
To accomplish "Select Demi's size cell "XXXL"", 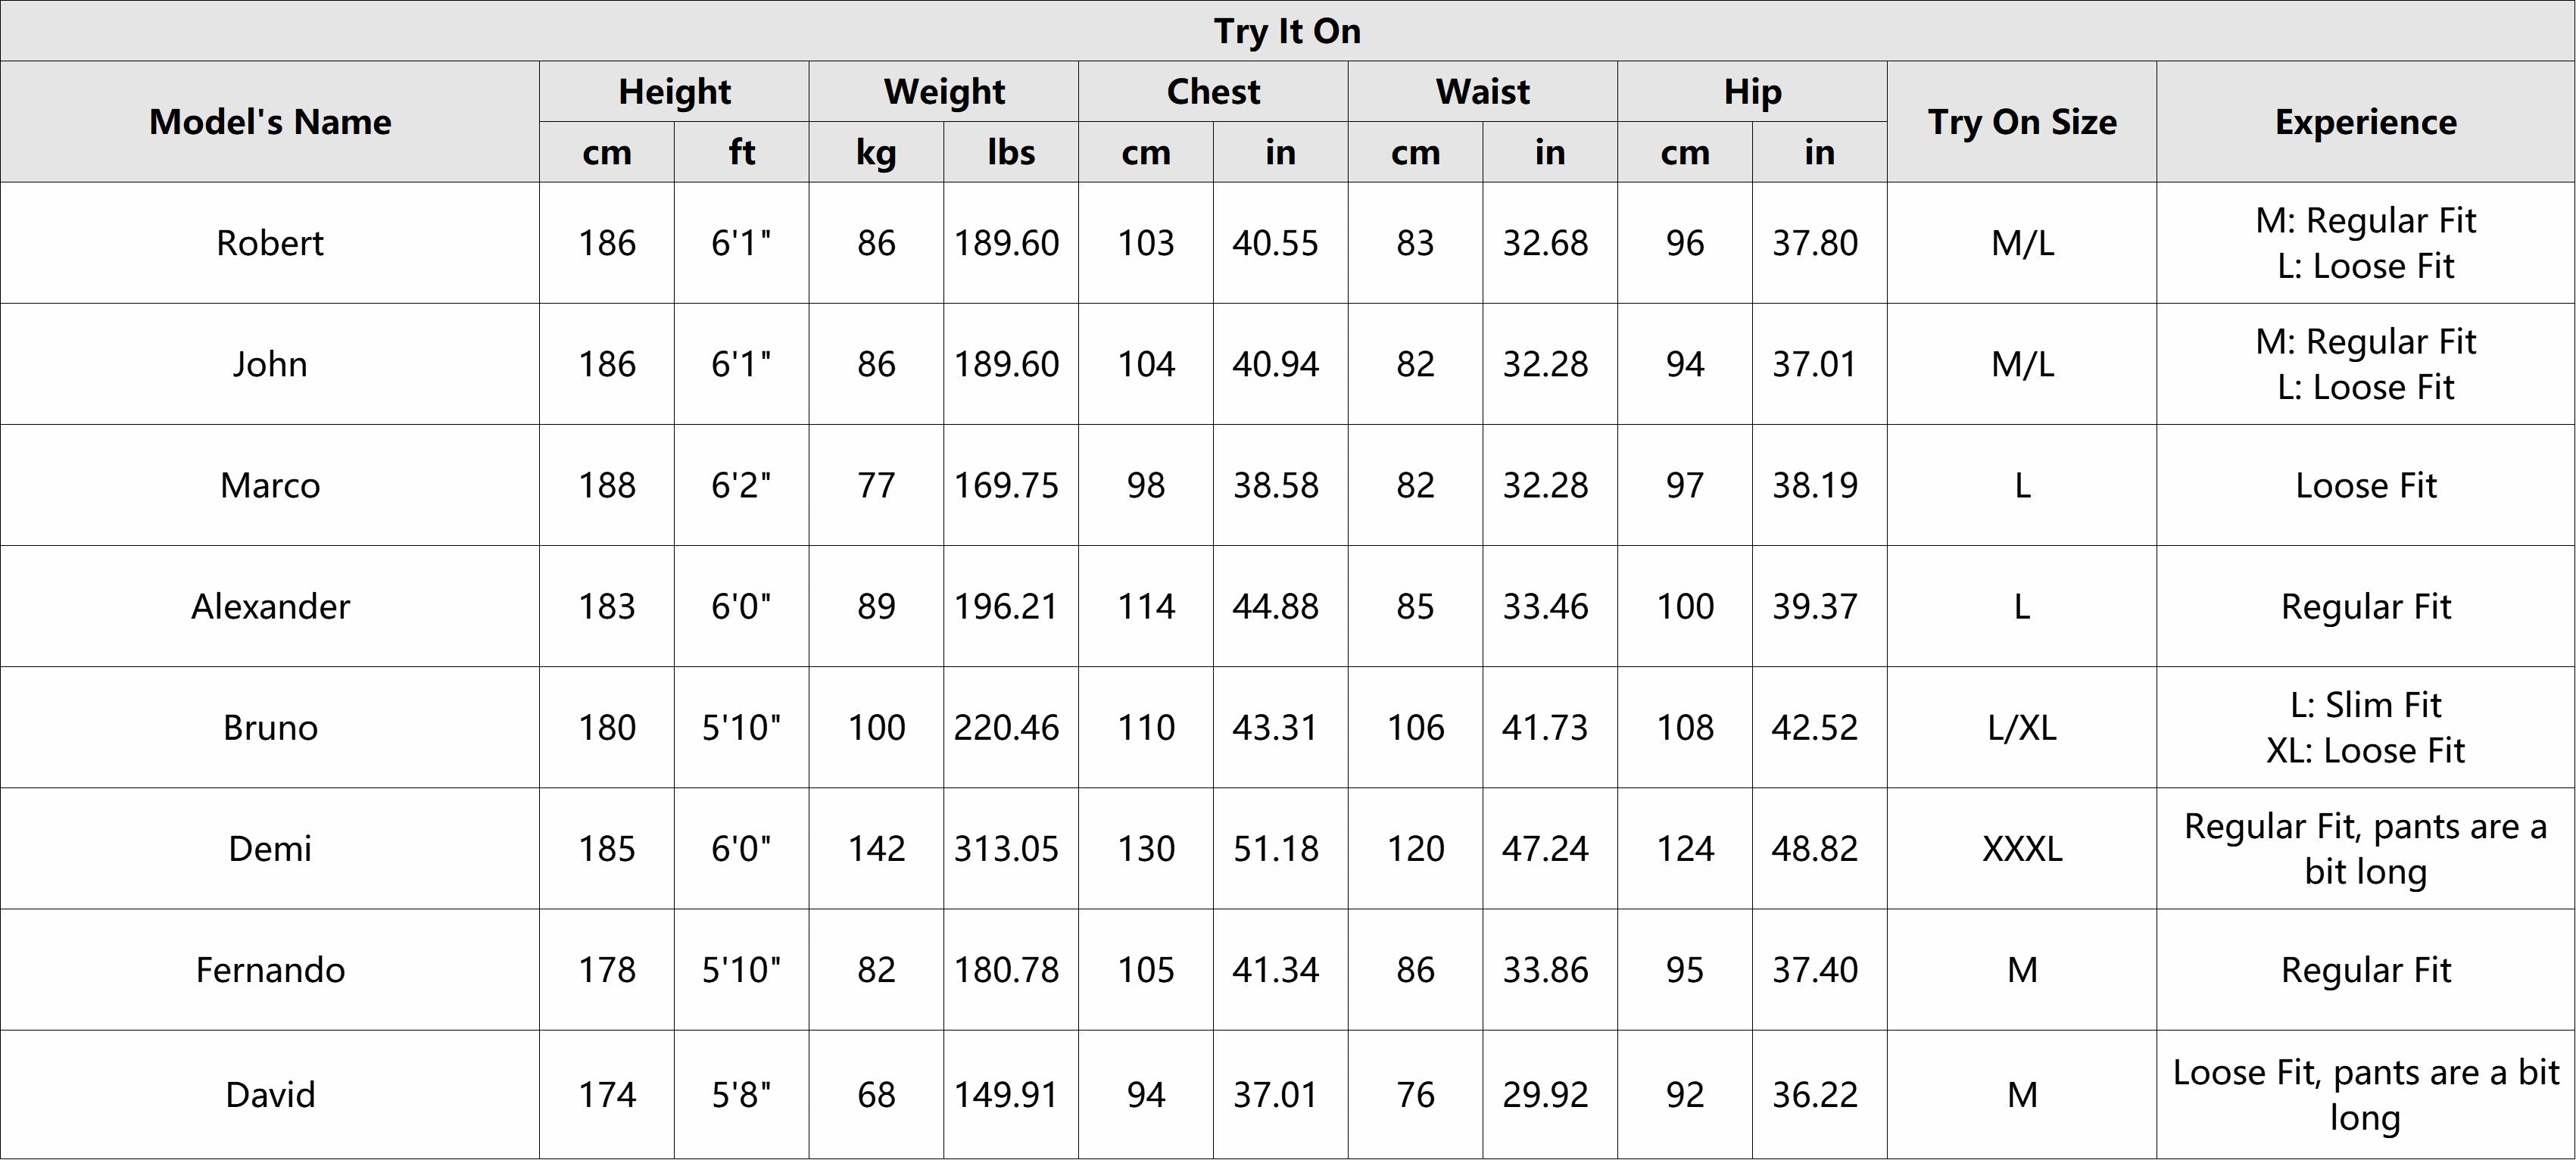I will click(x=2021, y=849).
